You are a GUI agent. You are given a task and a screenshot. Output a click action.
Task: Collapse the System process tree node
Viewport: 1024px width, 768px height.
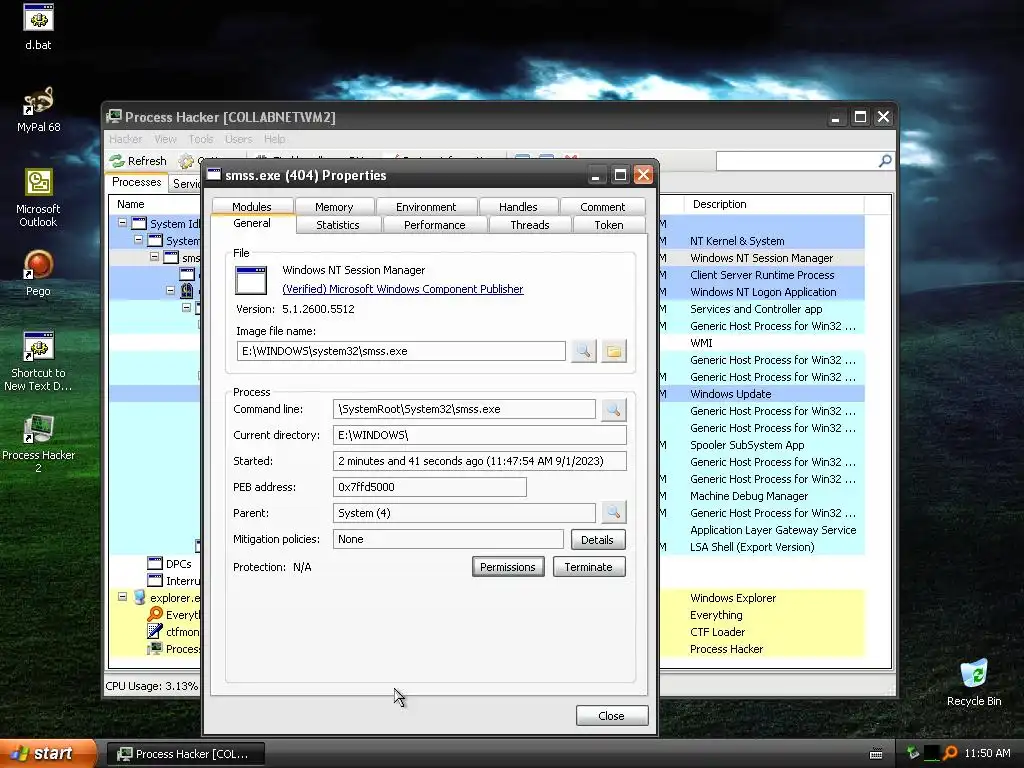(138, 240)
